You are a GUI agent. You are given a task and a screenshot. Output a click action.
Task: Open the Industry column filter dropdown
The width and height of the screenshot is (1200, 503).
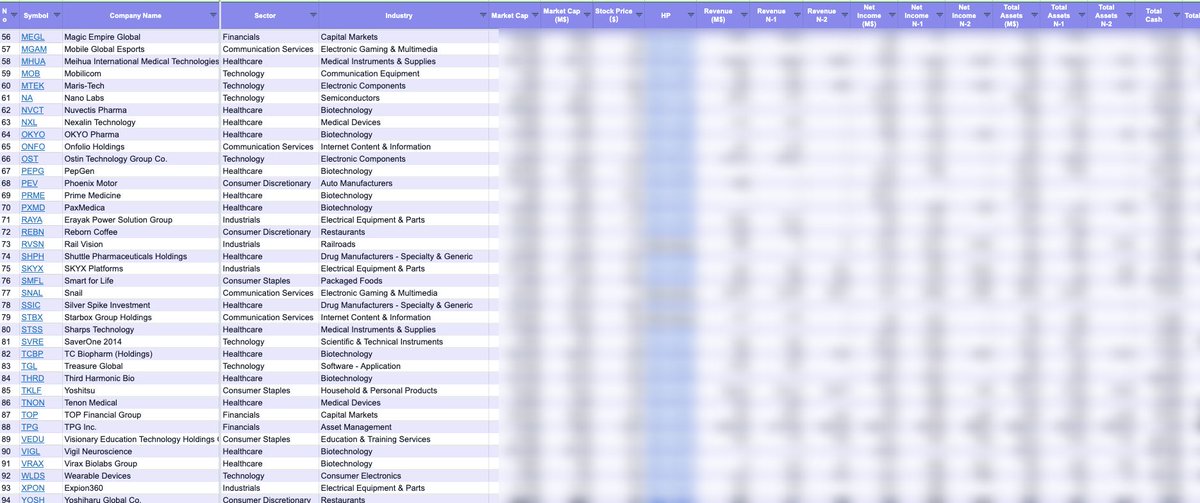pyautogui.click(x=481, y=16)
